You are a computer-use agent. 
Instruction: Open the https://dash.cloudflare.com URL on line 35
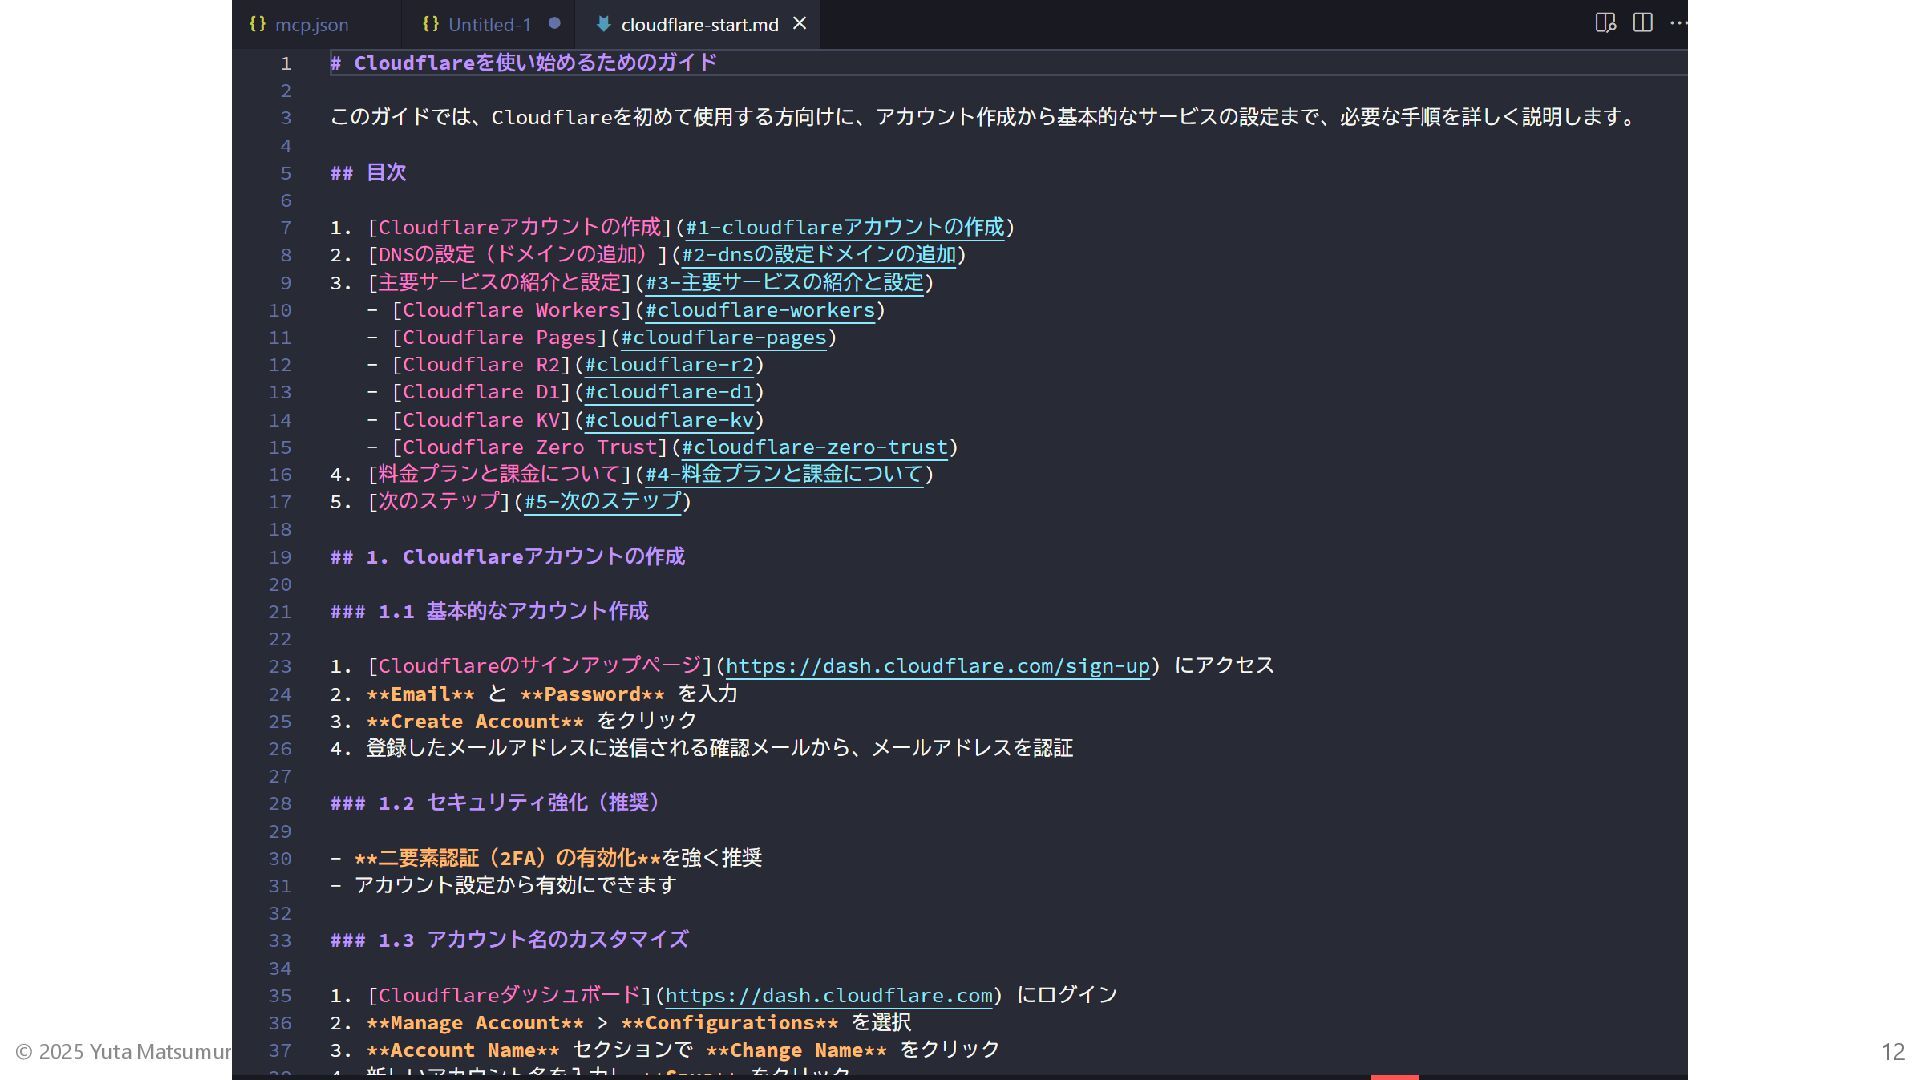tap(829, 995)
